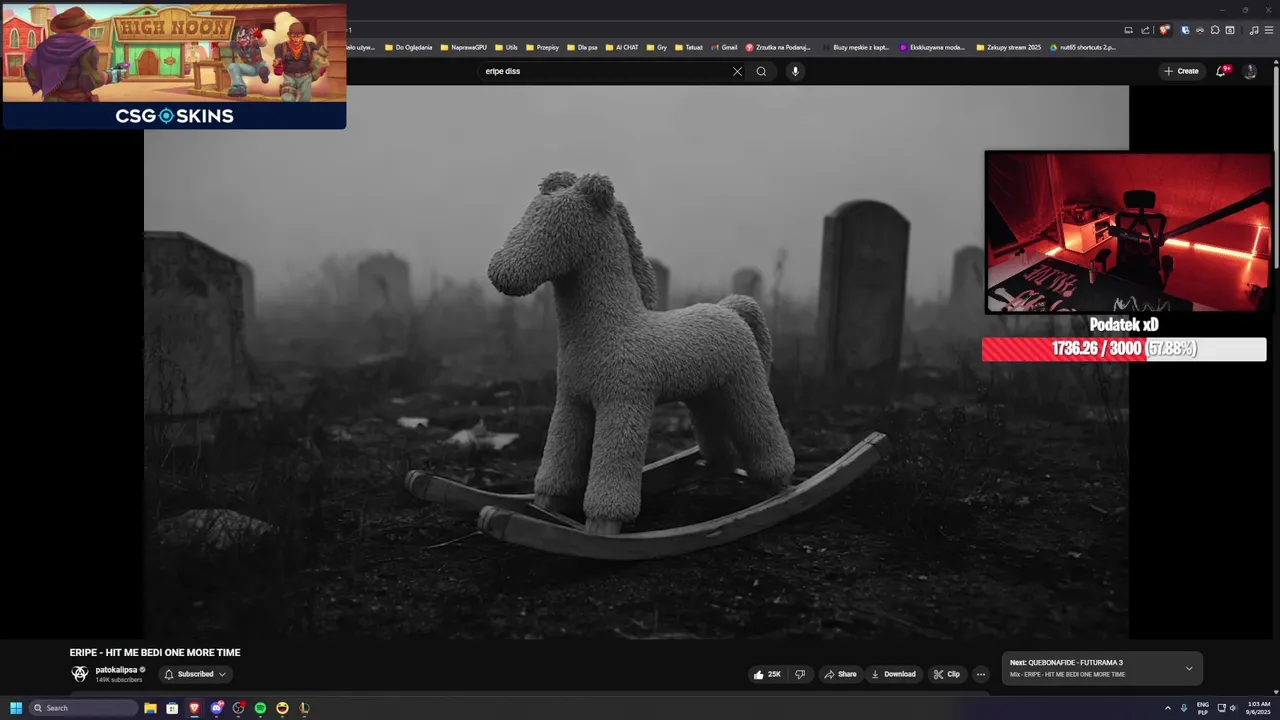Open the Extensions puzzle-piece menu
Screen dimensions: 1280x720
1215,30
